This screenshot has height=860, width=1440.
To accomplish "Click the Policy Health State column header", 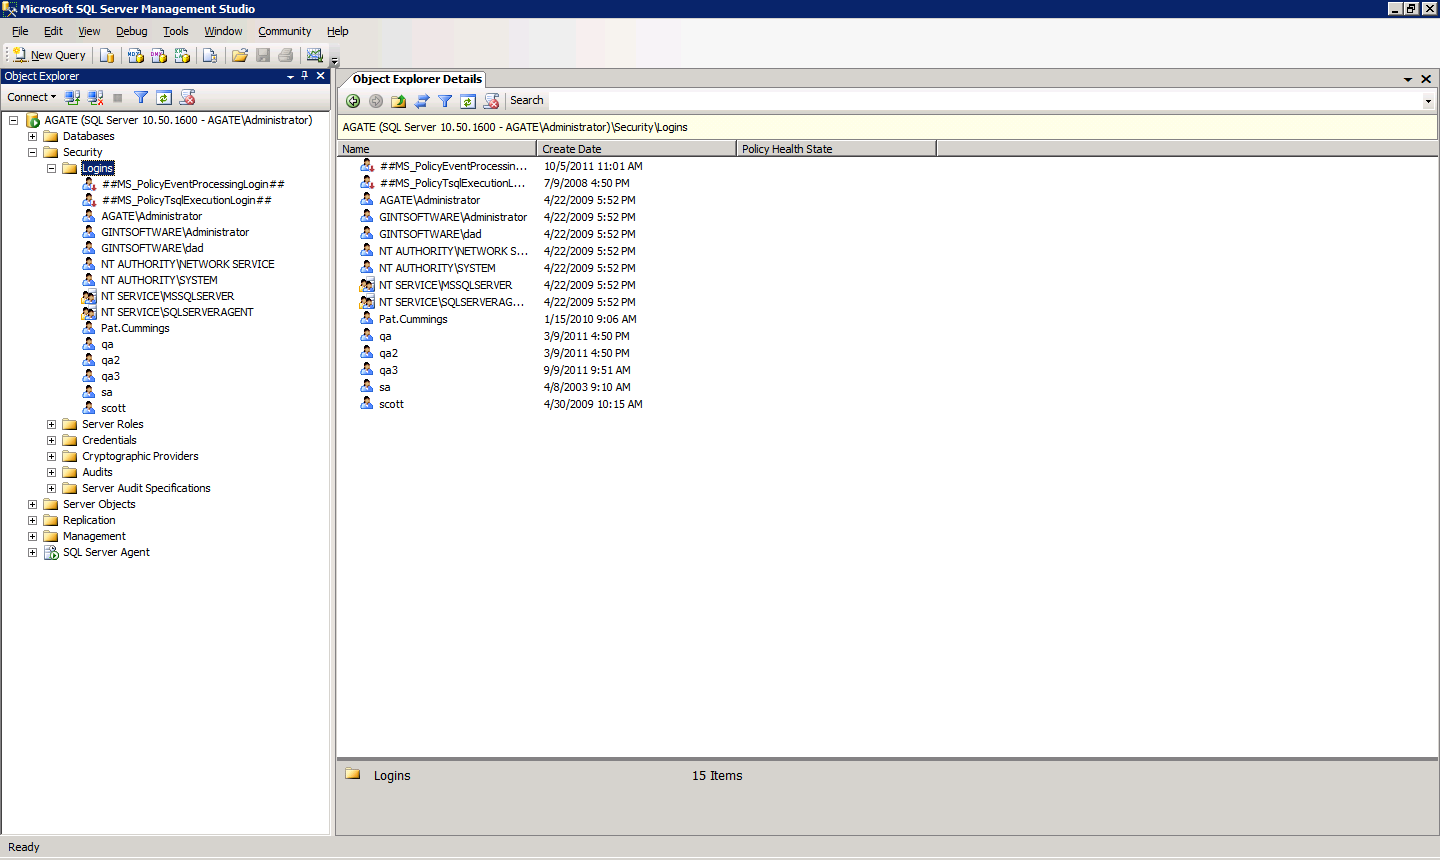I will (836, 149).
